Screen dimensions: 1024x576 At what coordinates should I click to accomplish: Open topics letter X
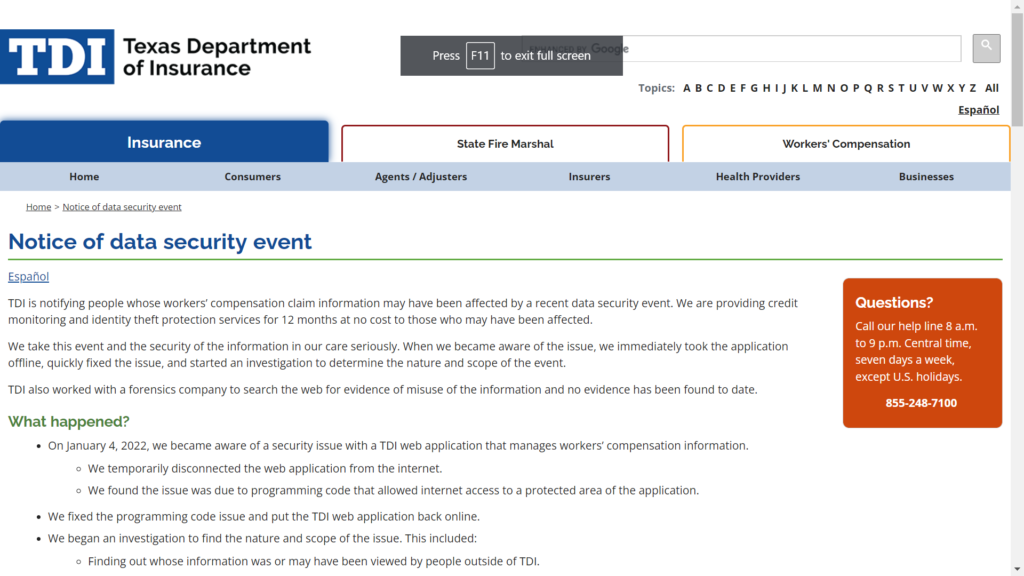coord(951,88)
